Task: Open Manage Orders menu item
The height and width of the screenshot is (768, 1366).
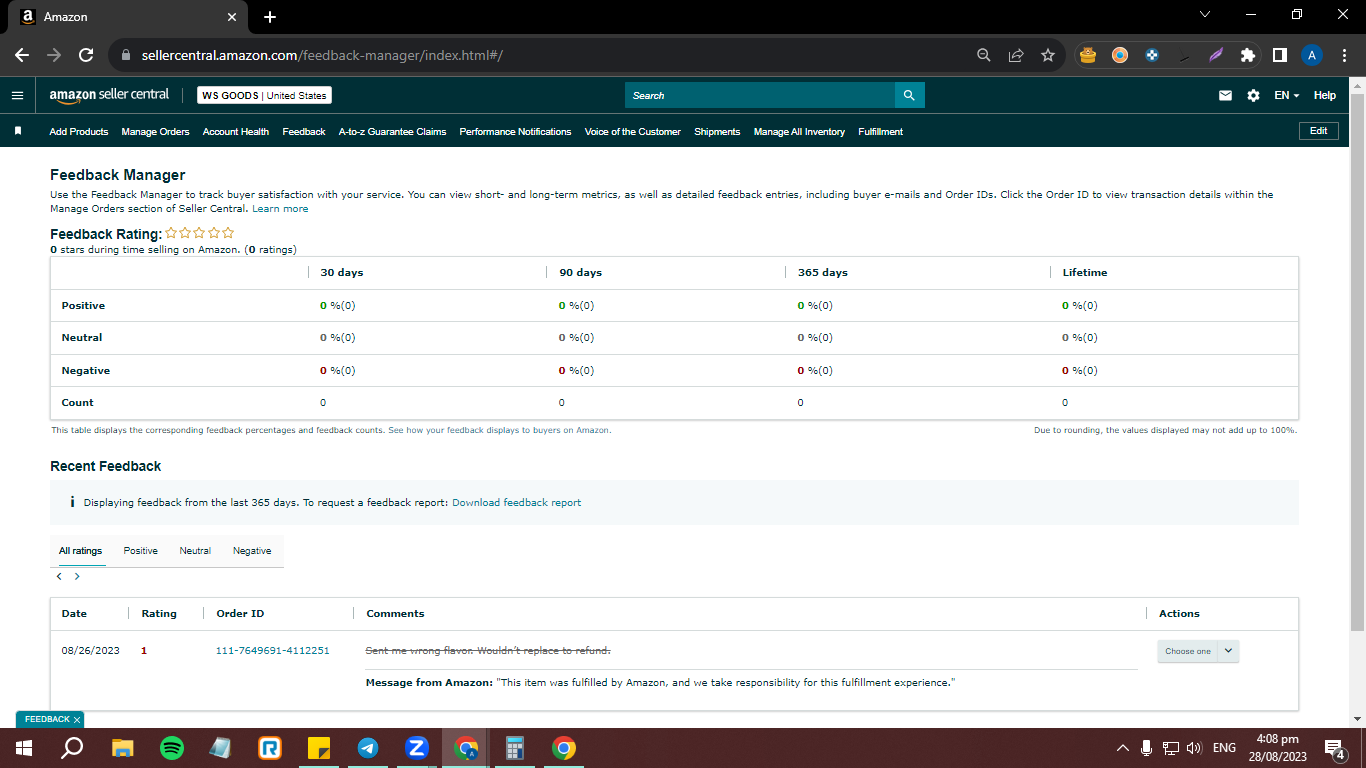Action: click(155, 132)
